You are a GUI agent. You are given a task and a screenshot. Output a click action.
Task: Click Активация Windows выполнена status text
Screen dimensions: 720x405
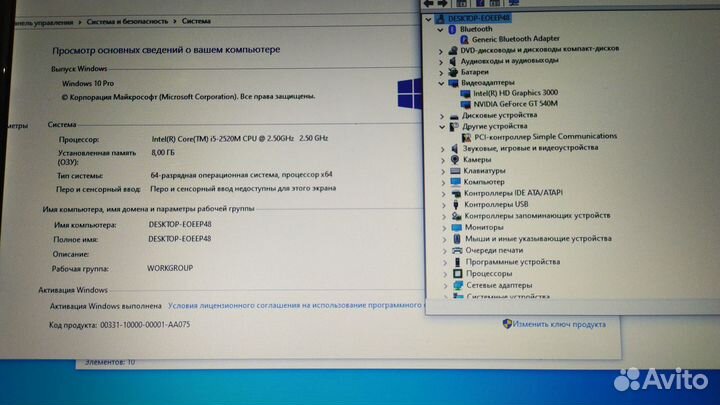106,306
